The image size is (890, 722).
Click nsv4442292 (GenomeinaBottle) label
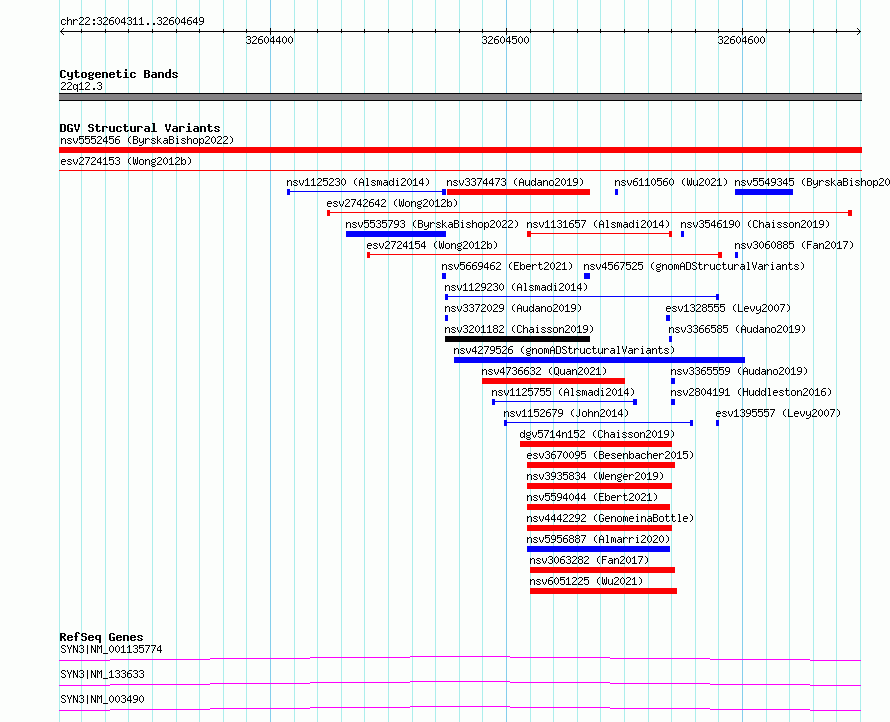click(610, 518)
